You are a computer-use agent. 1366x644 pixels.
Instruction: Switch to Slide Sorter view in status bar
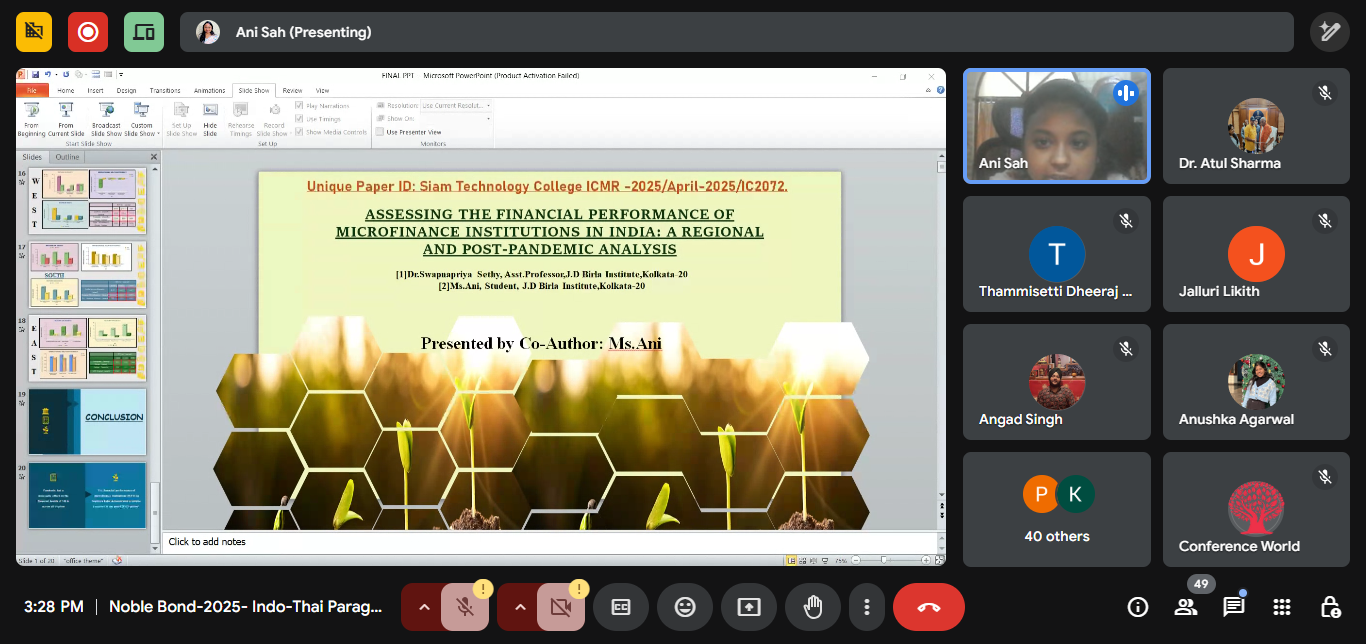click(803, 560)
